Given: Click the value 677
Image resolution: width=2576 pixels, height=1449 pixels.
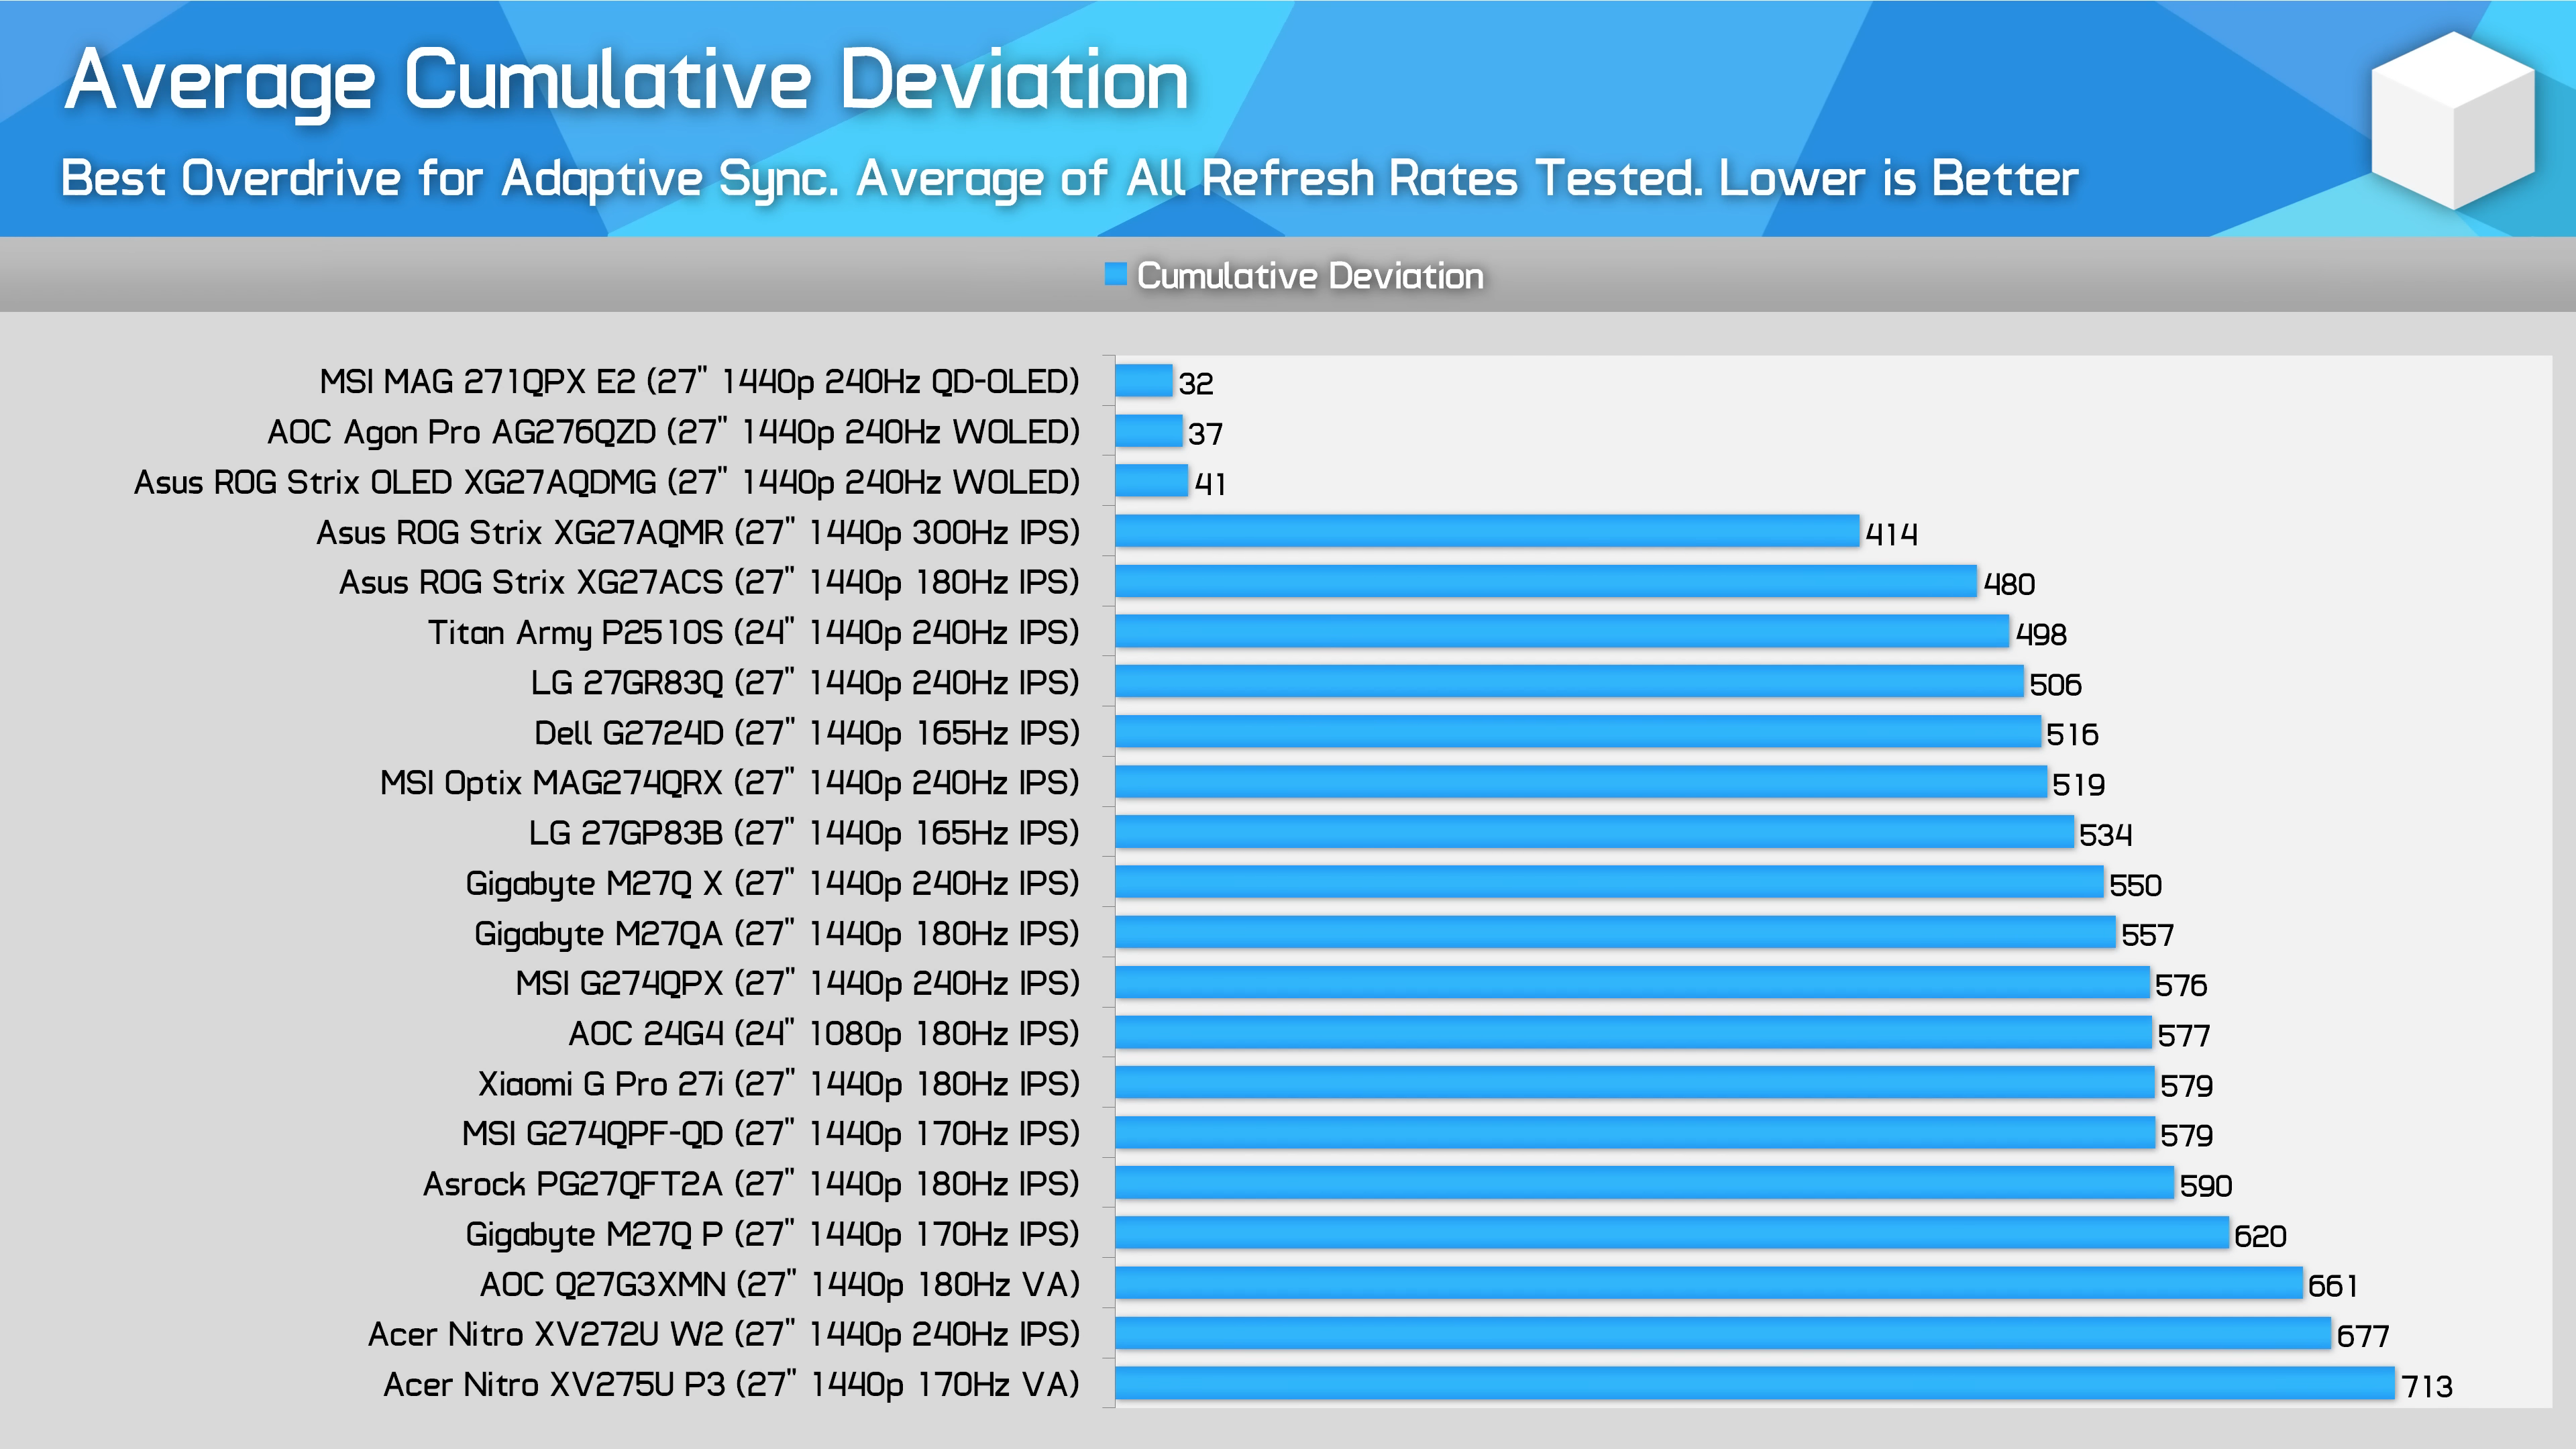Looking at the screenshot, I should pos(2363,1336).
